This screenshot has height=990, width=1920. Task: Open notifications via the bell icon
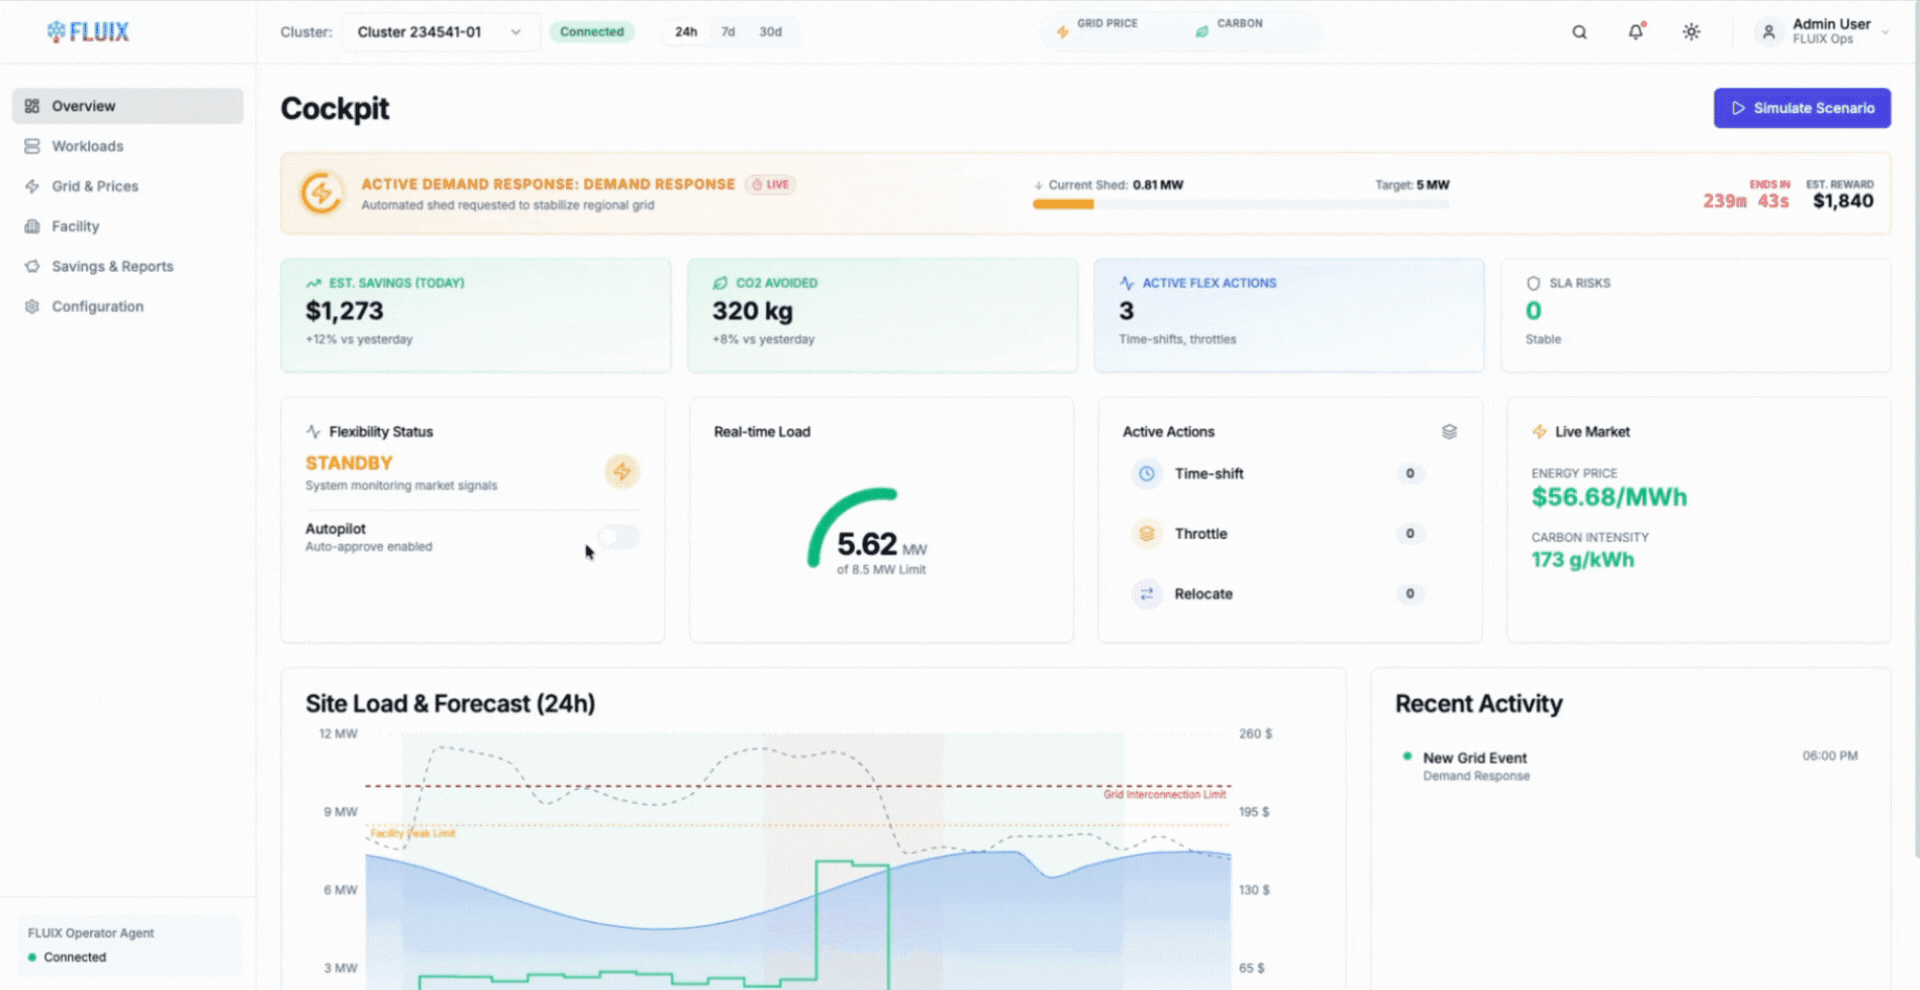pos(1634,31)
